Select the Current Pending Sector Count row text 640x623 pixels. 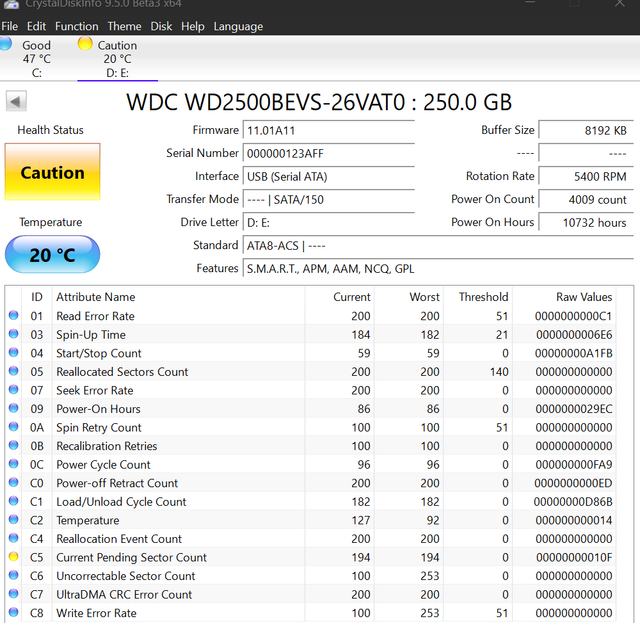(131, 557)
